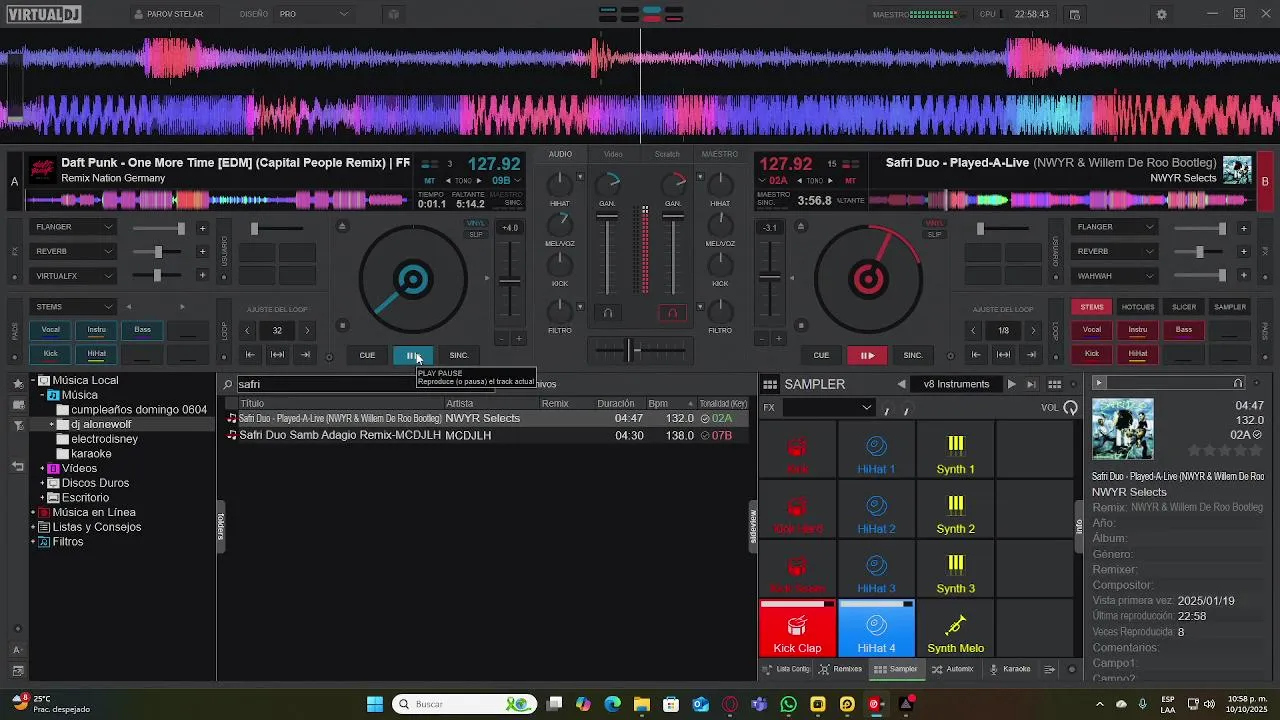Switch deck B pads to SLICER

click(x=1184, y=307)
